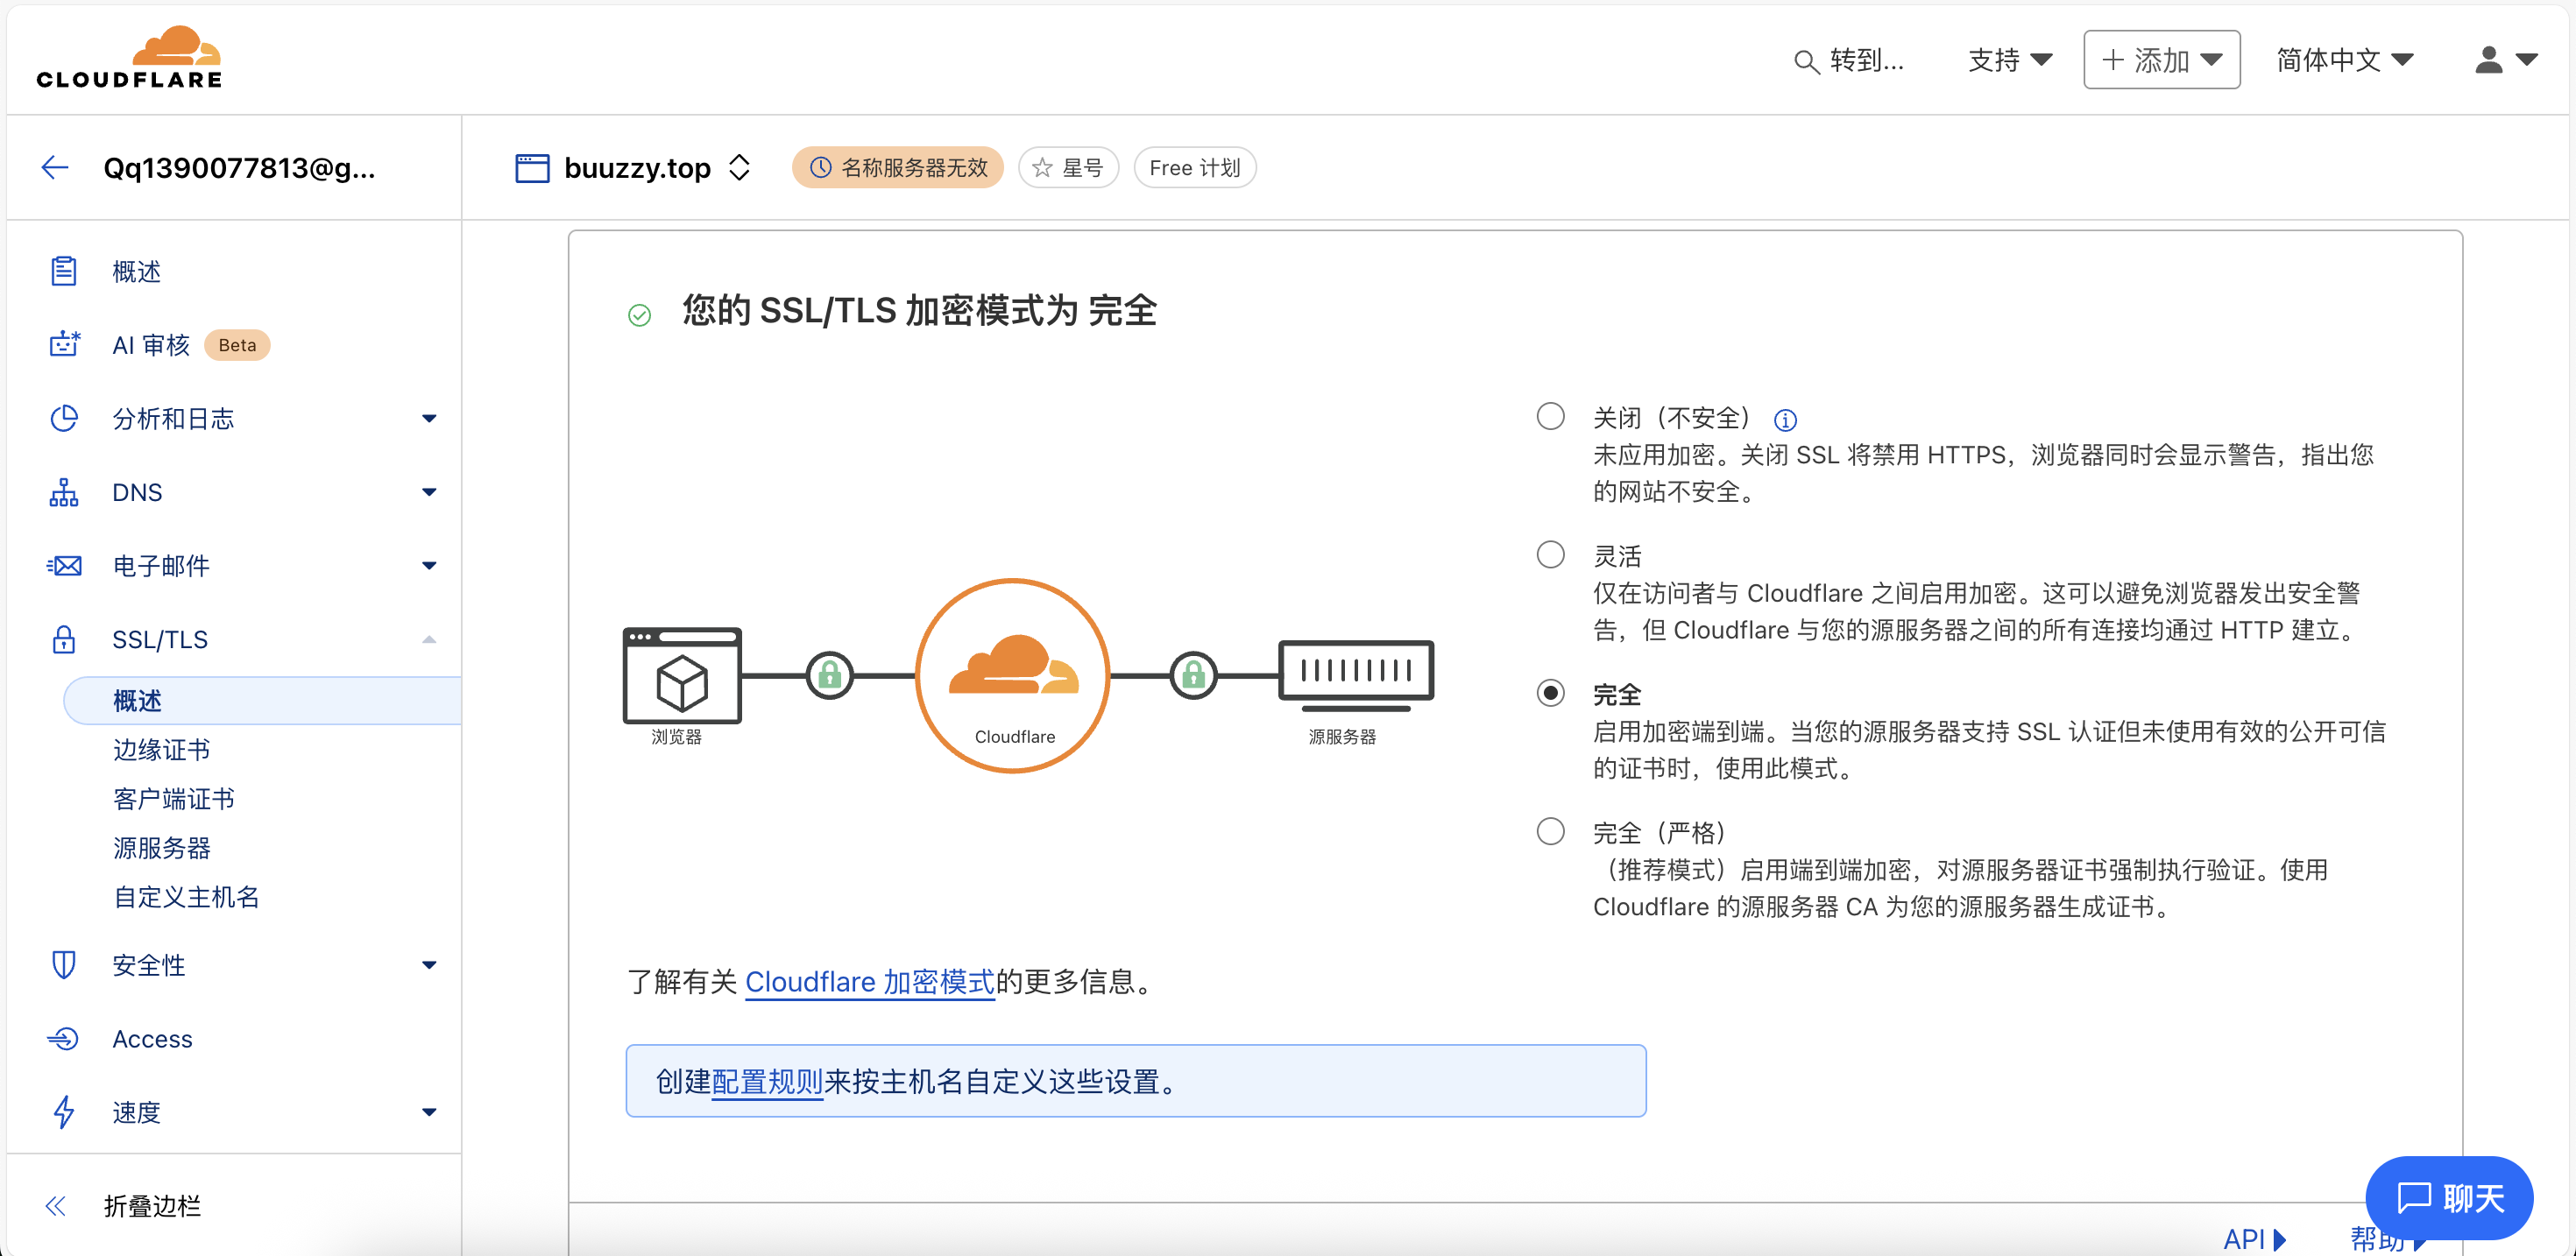Open the 简体中文 language dropdown
Viewport: 2576px width, 1256px height.
coord(2344,60)
